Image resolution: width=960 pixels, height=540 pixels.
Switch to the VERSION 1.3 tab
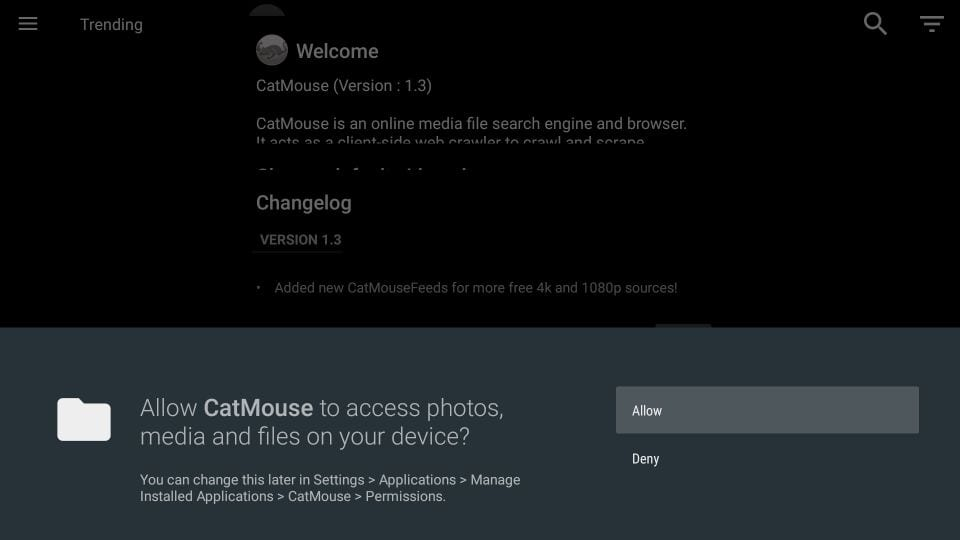(x=300, y=240)
